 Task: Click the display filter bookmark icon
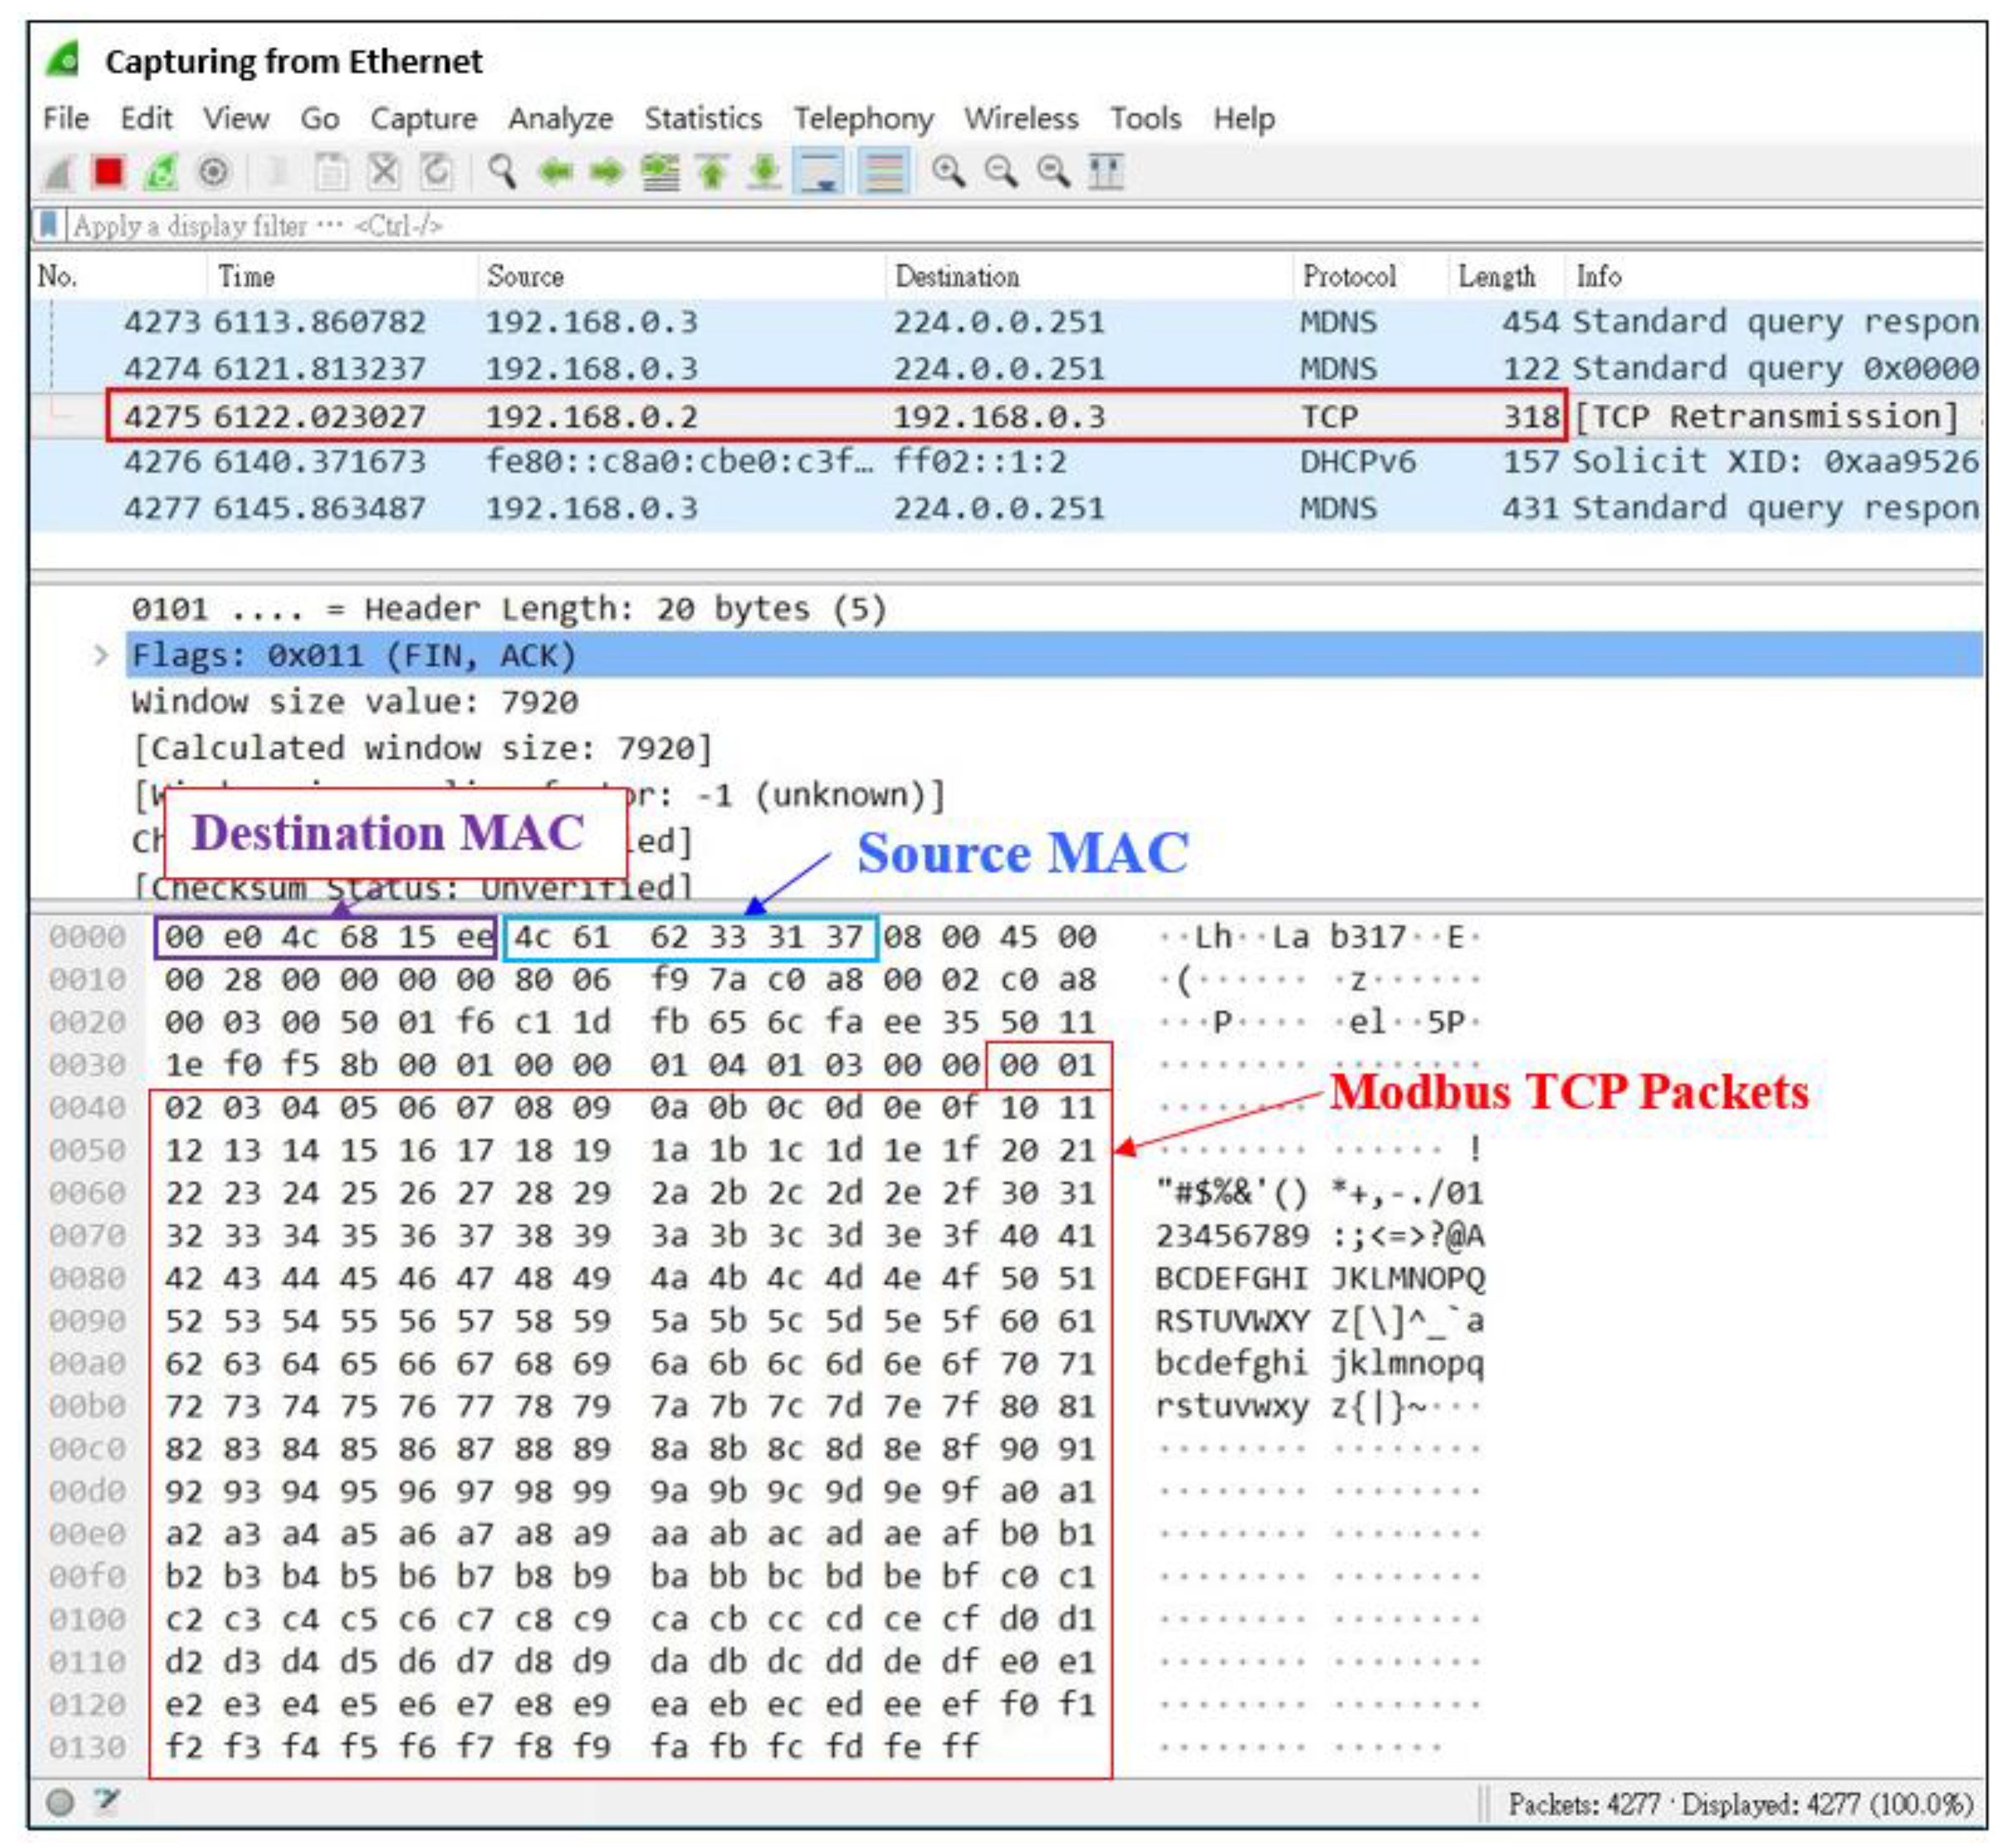[x=48, y=225]
